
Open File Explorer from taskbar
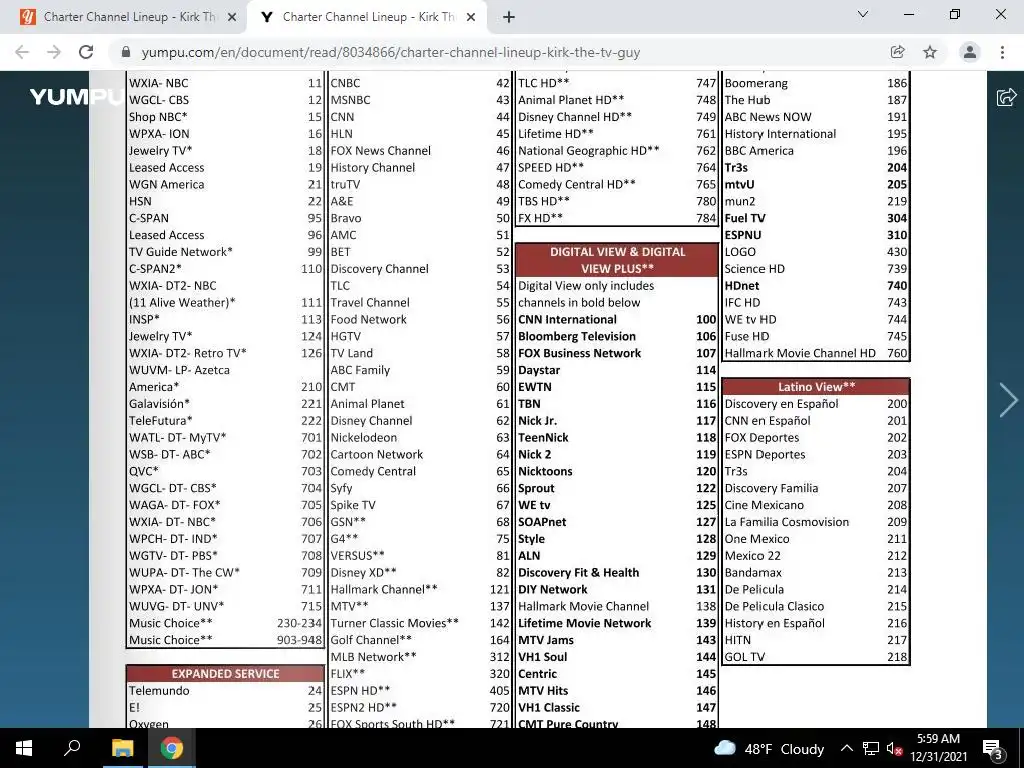tap(122, 748)
